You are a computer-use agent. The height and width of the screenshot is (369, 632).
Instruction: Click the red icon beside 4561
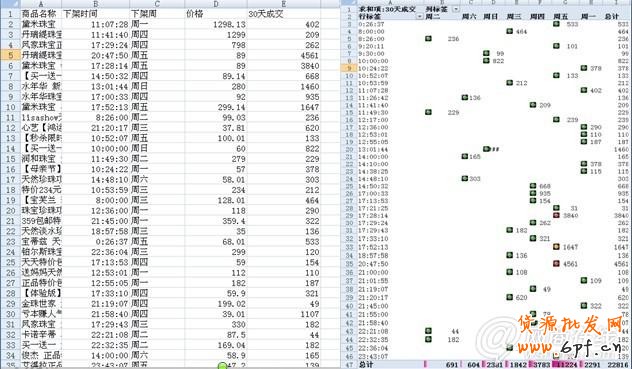[x=556, y=264]
